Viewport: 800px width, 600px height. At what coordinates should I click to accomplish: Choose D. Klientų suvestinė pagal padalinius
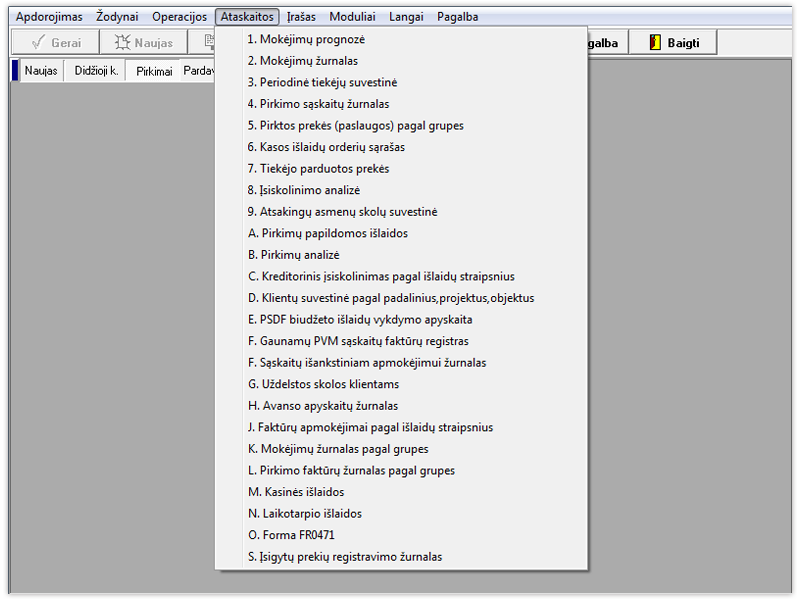tap(401, 298)
